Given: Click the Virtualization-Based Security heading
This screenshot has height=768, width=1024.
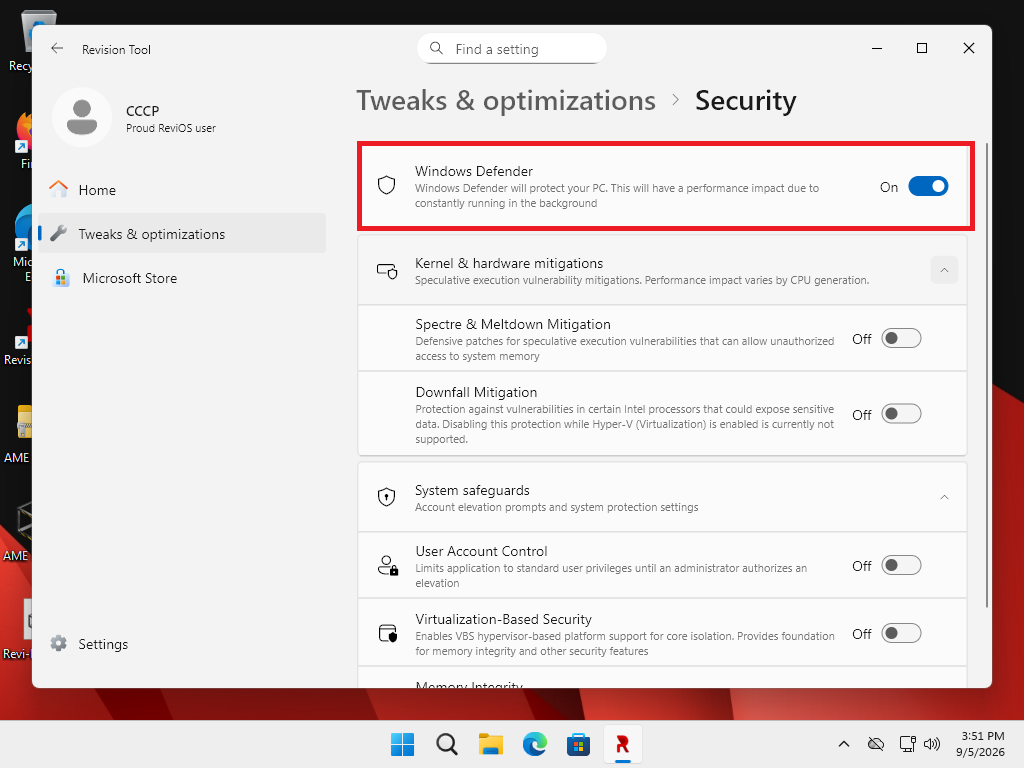Looking at the screenshot, I should pyautogui.click(x=504, y=619).
